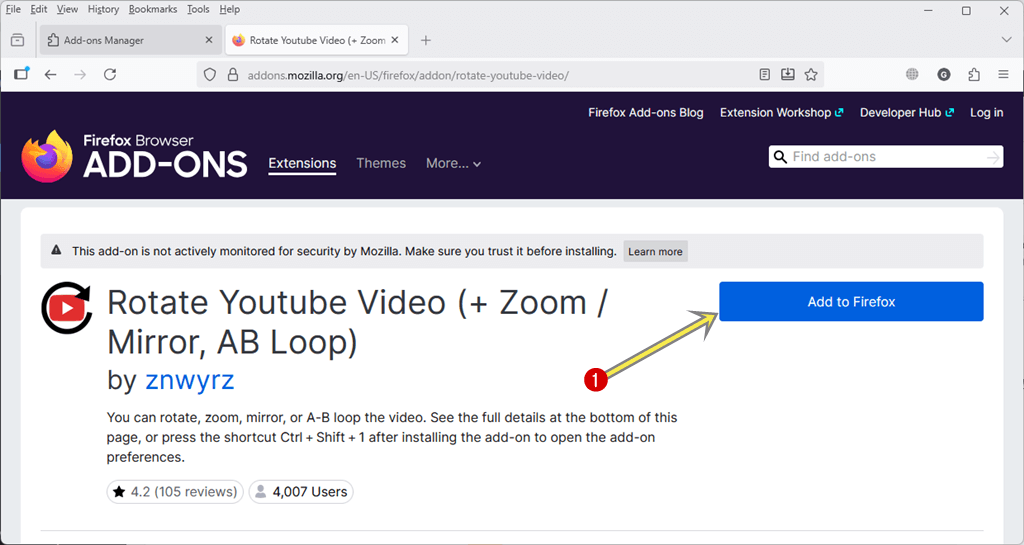
Task: Click the Learn more button
Action: click(655, 251)
